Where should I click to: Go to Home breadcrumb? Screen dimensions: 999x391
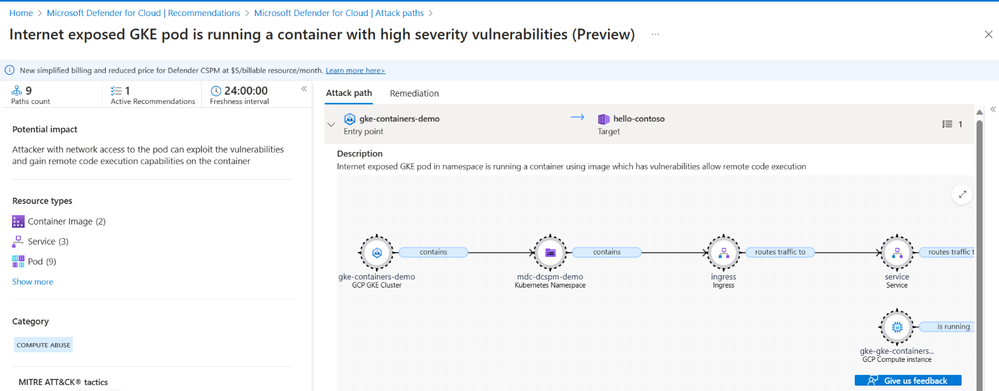tap(21, 13)
